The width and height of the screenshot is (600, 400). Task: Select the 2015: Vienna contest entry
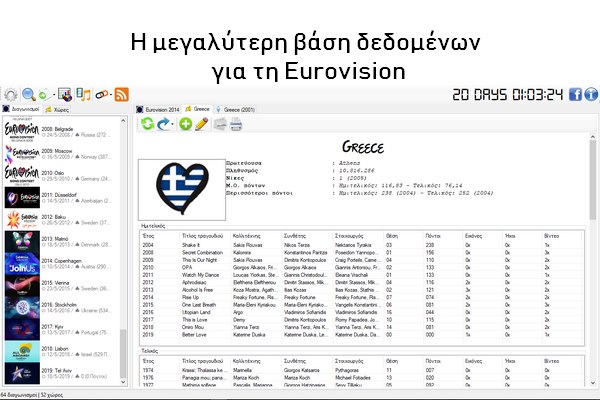pyautogui.click(x=61, y=286)
